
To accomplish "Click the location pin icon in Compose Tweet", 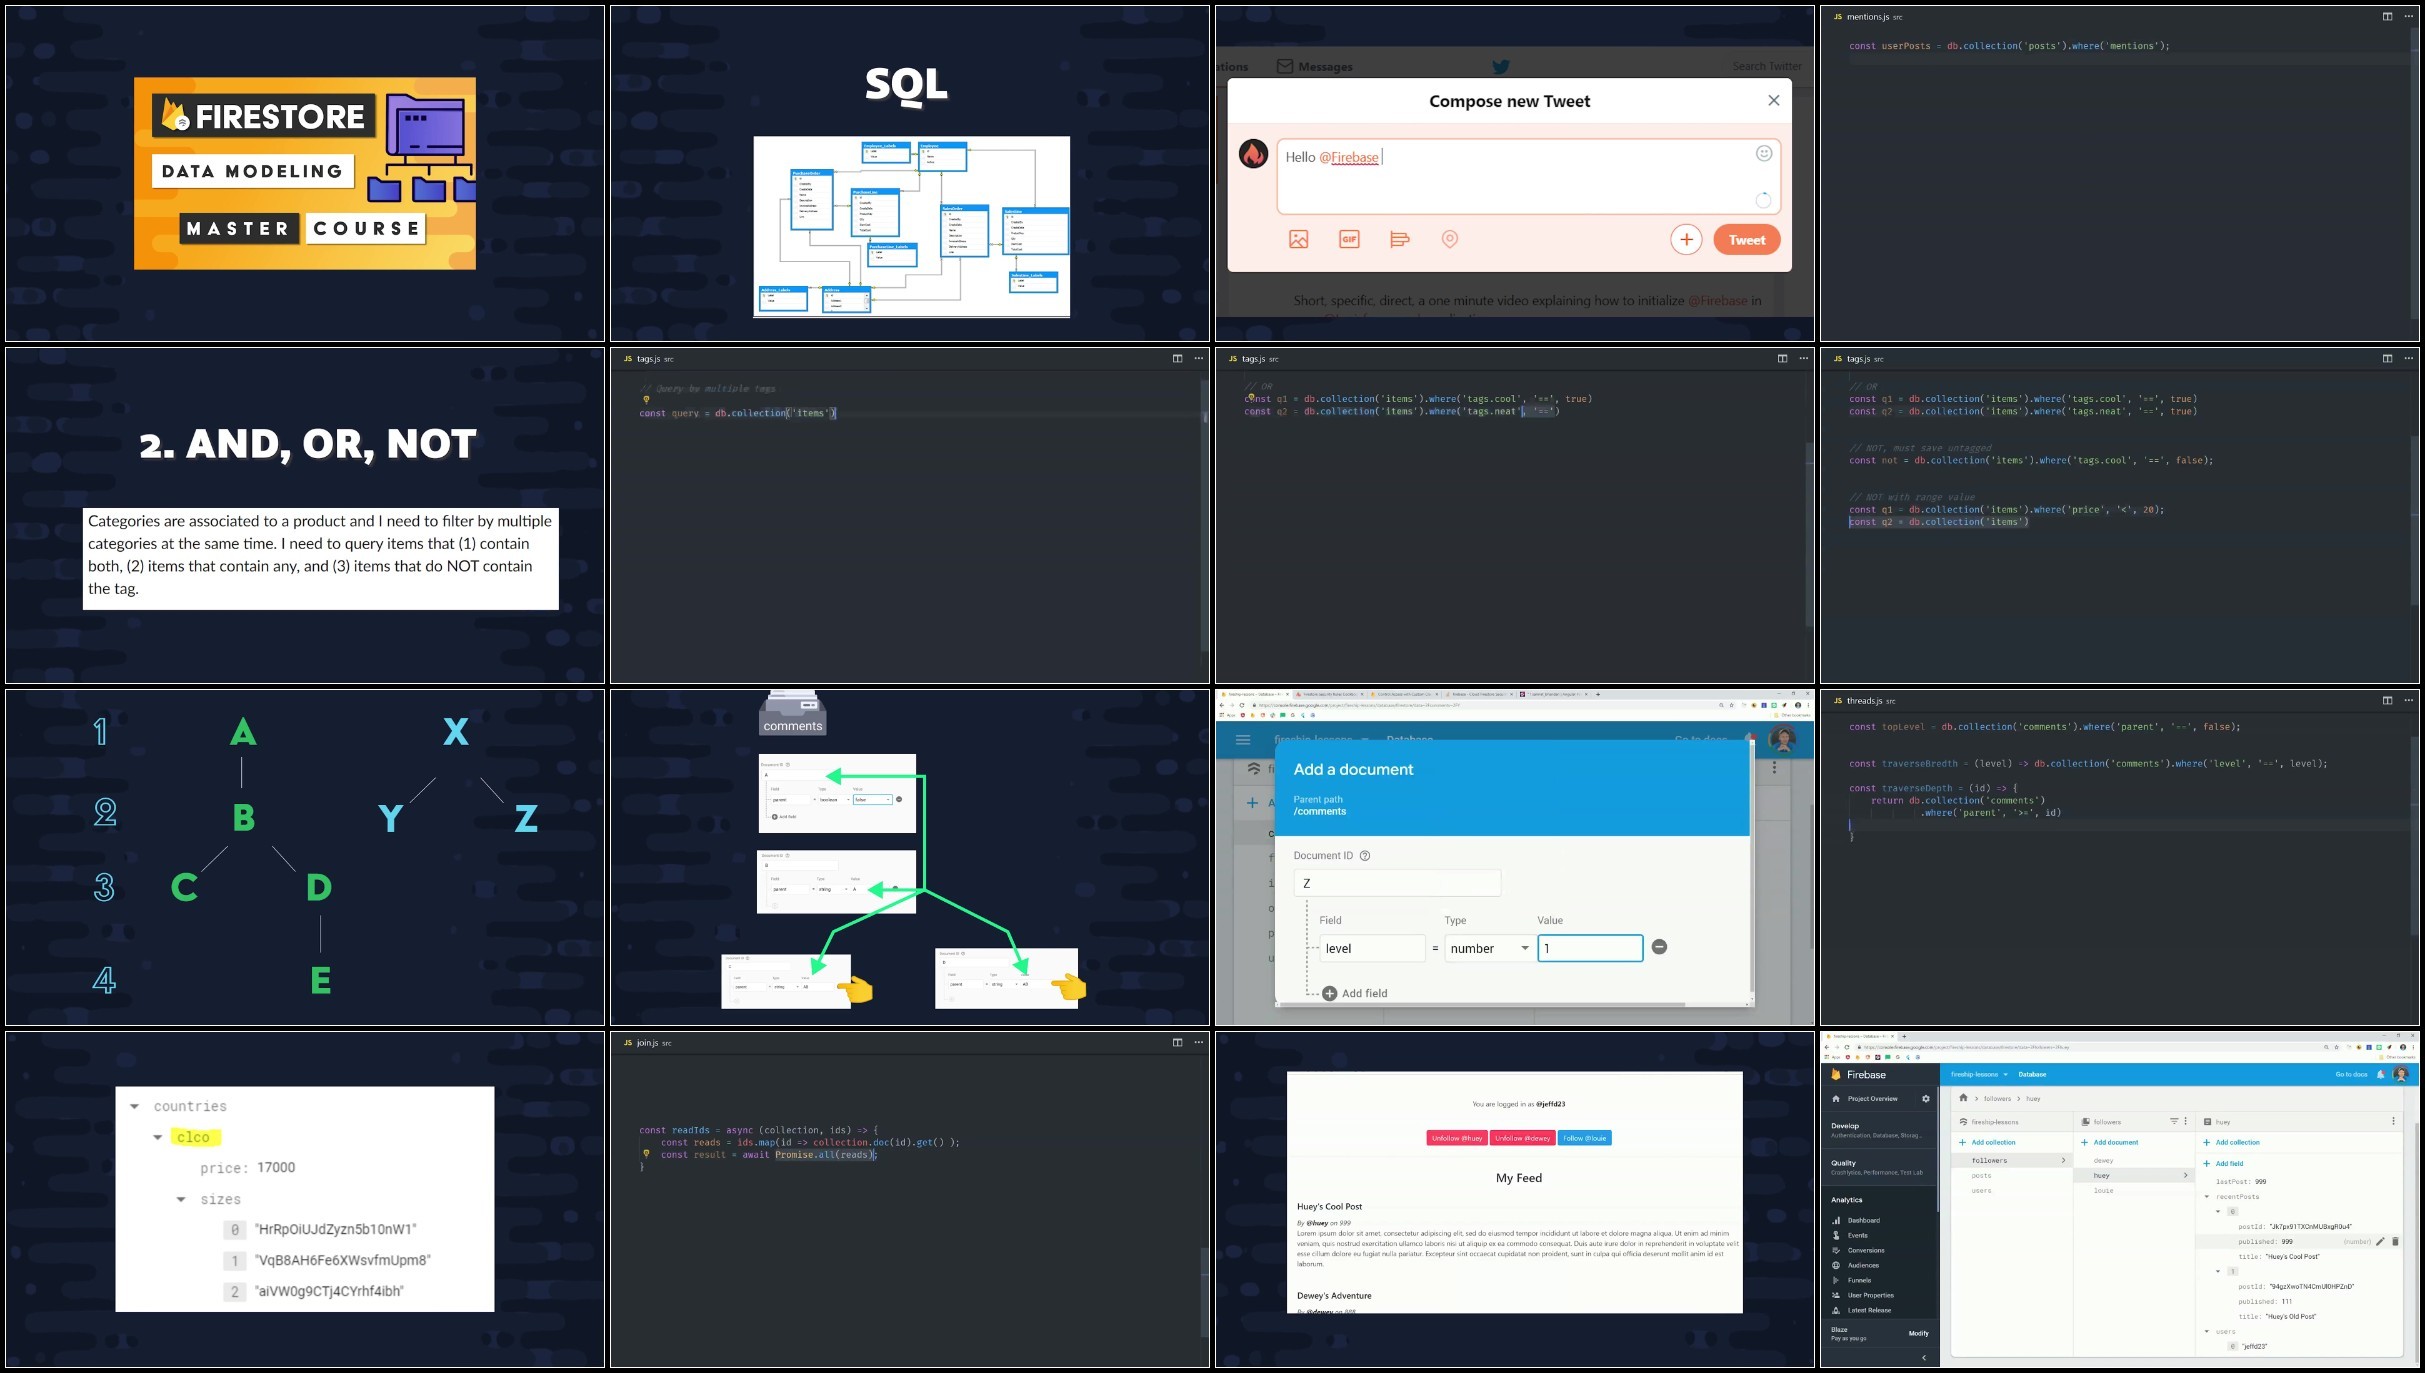I will tap(1449, 239).
